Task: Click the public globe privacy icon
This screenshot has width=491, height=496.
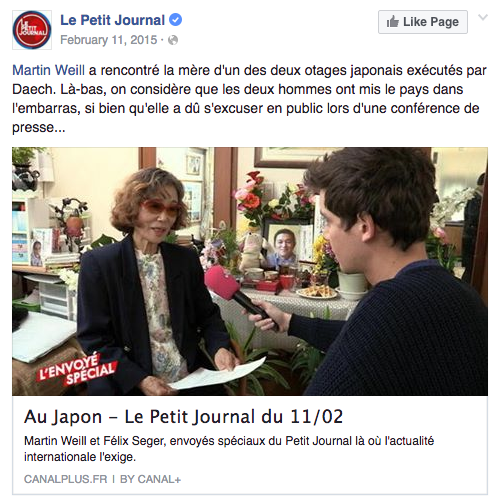Action: (x=173, y=40)
